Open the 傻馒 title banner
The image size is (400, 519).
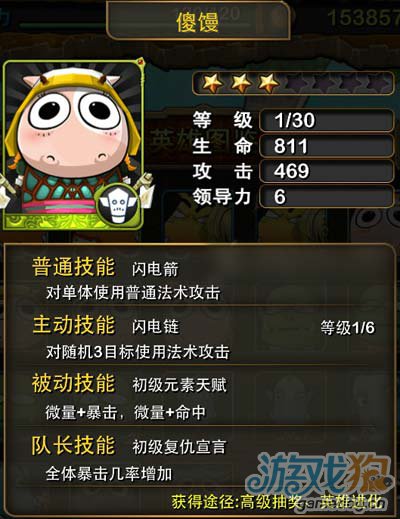tap(198, 22)
